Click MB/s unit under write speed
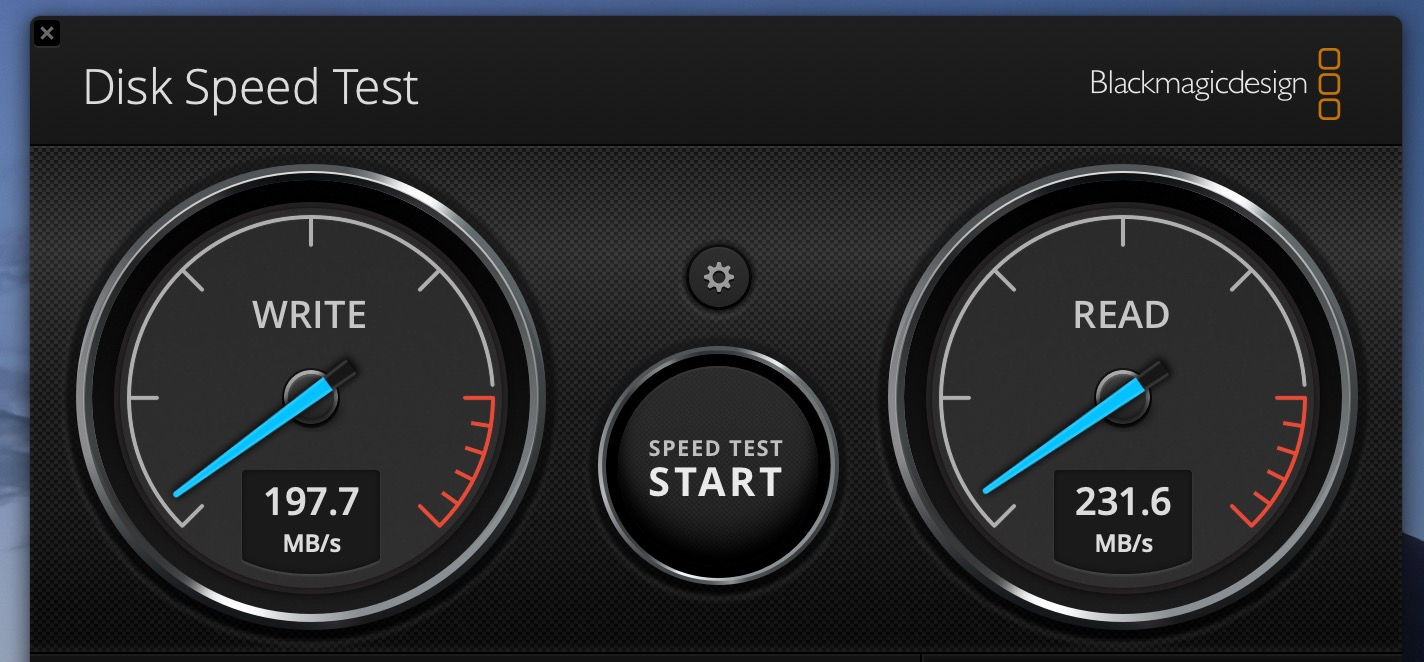 tap(311, 543)
